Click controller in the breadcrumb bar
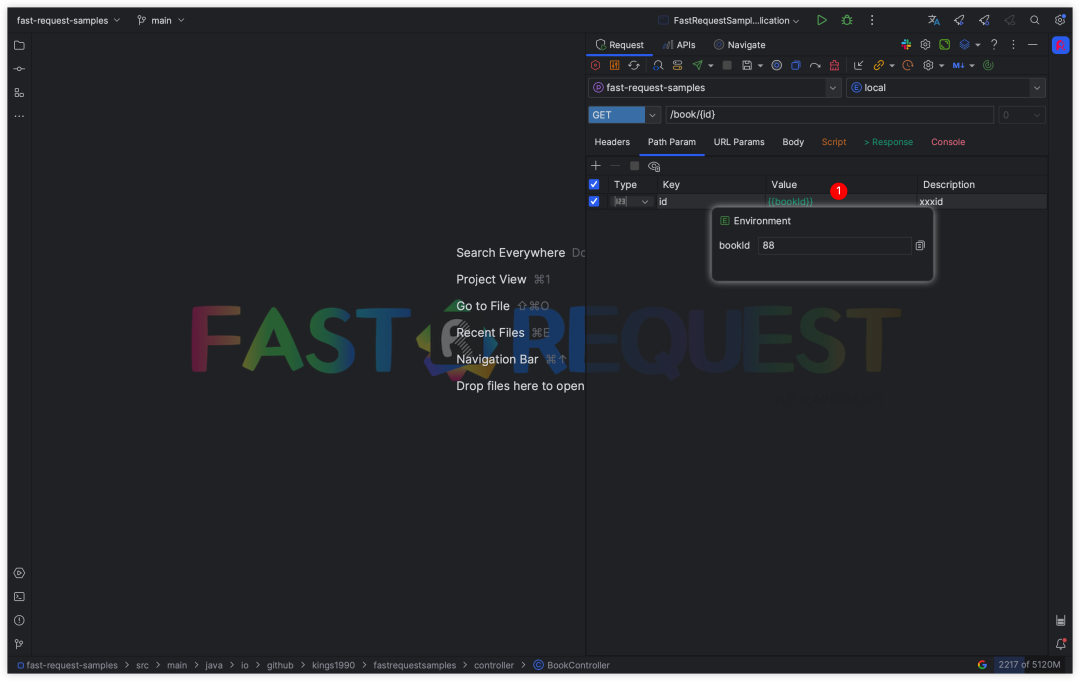Screen dimensions: 1080x681 494,665
